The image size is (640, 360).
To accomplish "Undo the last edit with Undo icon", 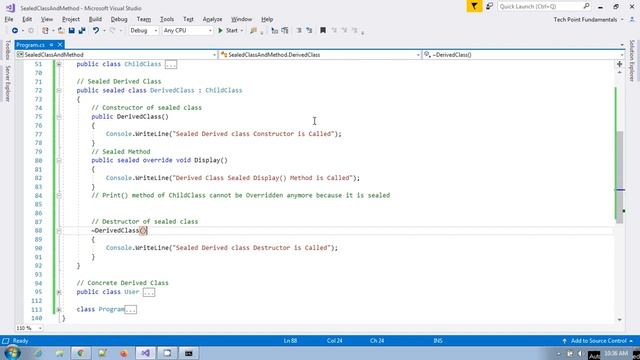I will [96, 31].
